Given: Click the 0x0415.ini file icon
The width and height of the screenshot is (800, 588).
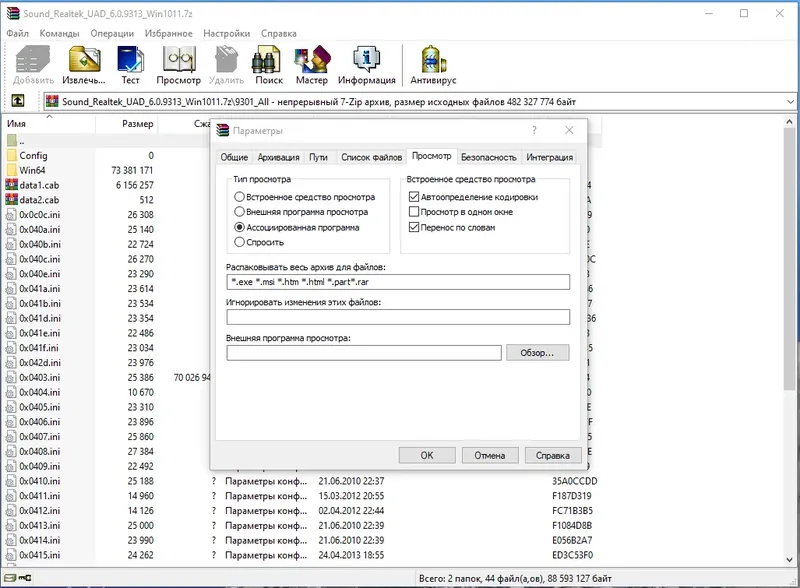Looking at the screenshot, I should [x=11, y=555].
